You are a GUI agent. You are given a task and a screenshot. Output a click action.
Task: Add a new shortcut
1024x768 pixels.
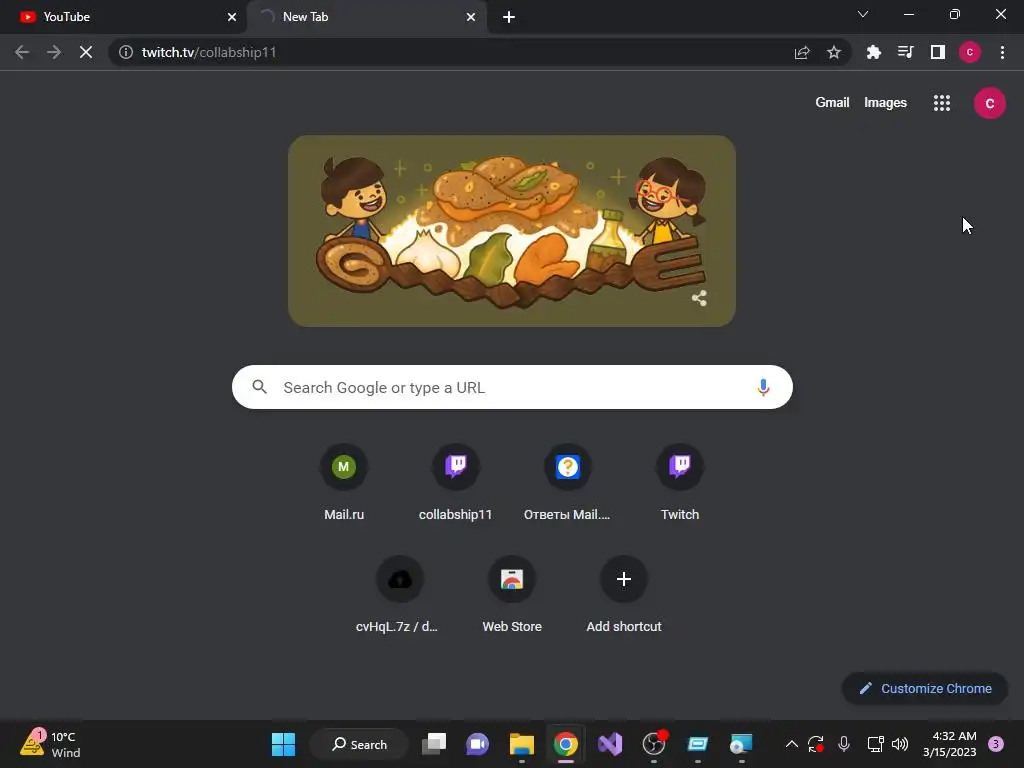pyautogui.click(x=624, y=594)
